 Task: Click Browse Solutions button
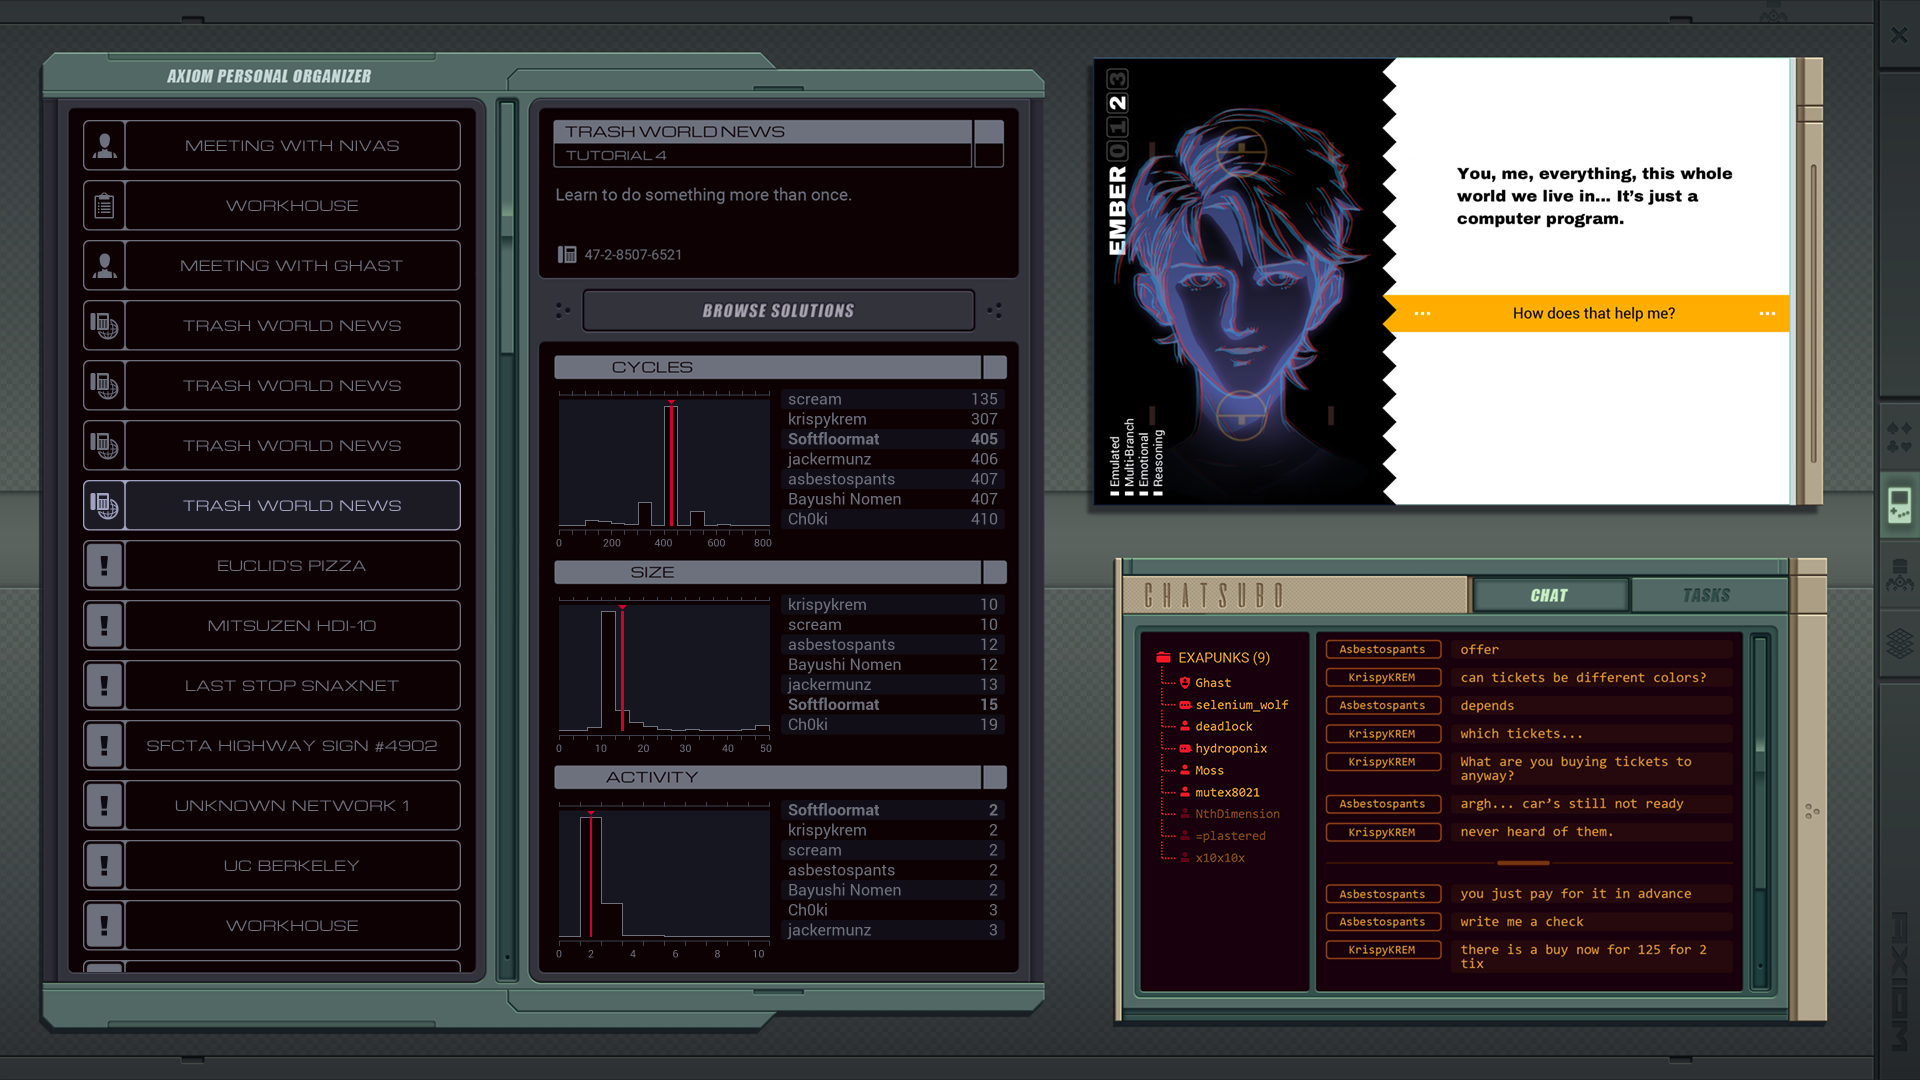point(778,311)
